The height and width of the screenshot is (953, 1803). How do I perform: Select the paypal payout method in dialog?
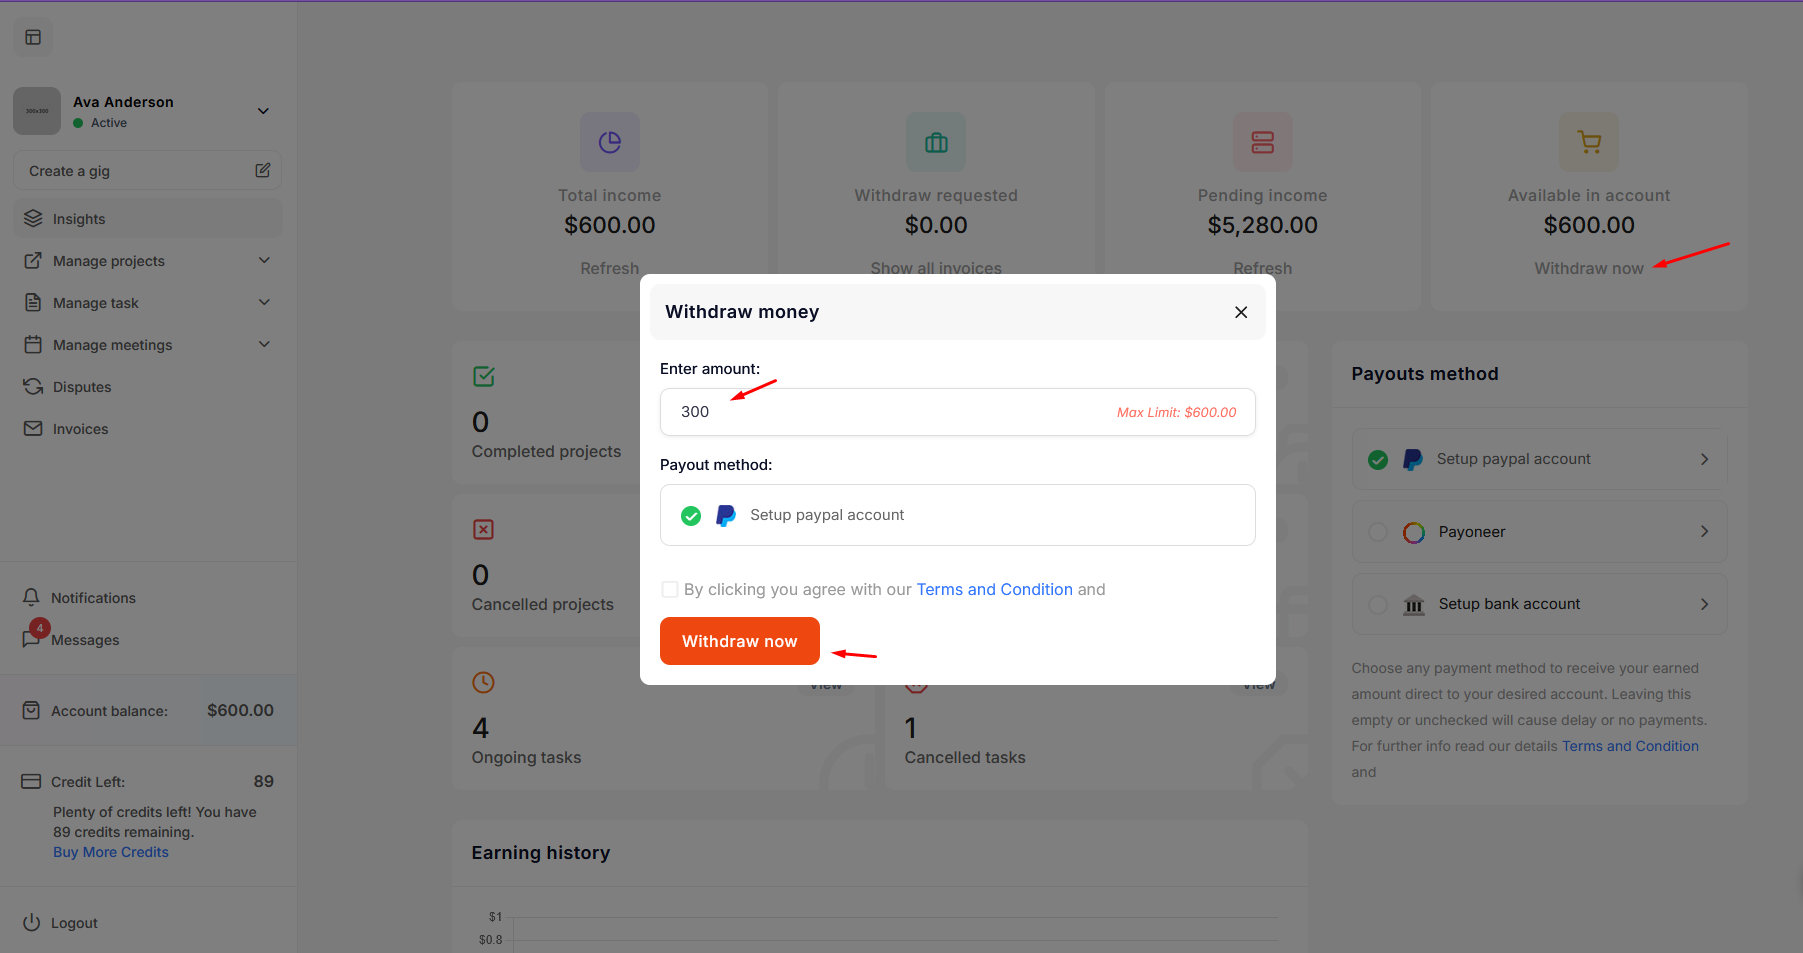957,515
